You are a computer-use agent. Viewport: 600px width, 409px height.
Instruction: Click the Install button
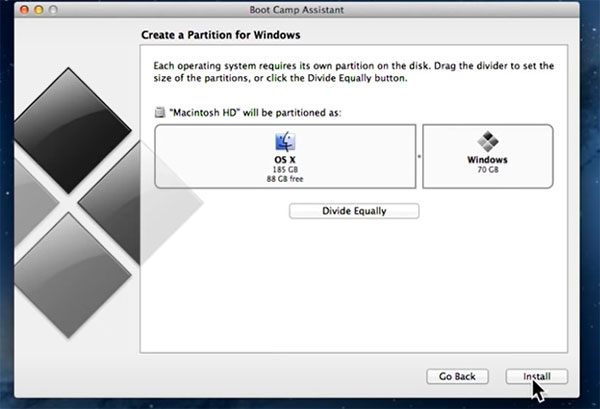(x=536, y=376)
